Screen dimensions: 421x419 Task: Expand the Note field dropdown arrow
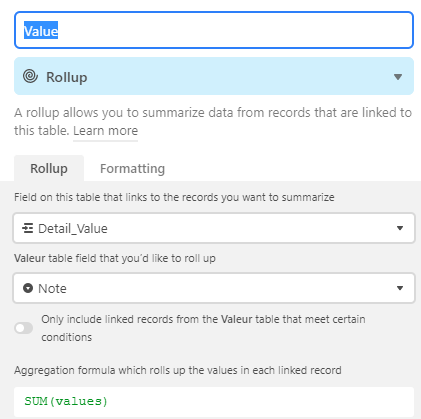pos(400,288)
